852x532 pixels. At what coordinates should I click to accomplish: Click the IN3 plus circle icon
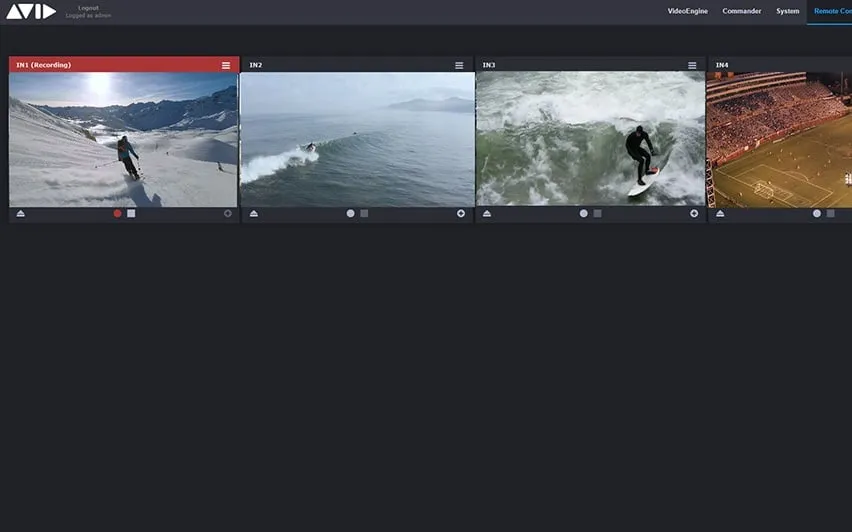pyautogui.click(x=694, y=214)
